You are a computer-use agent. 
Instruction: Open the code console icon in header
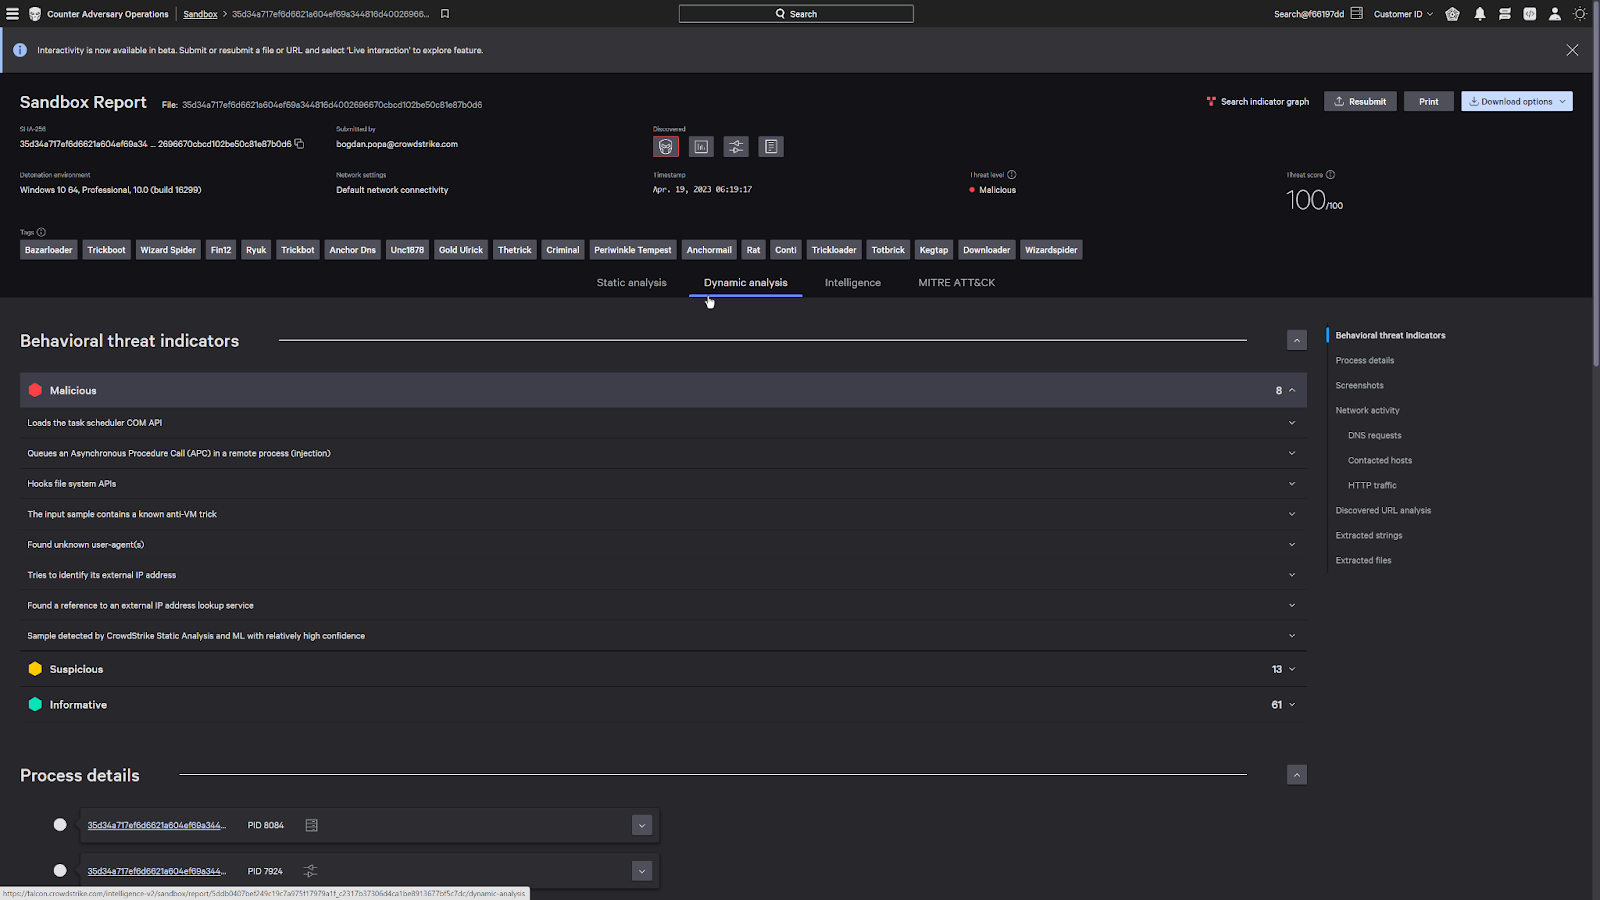[x=1529, y=14]
